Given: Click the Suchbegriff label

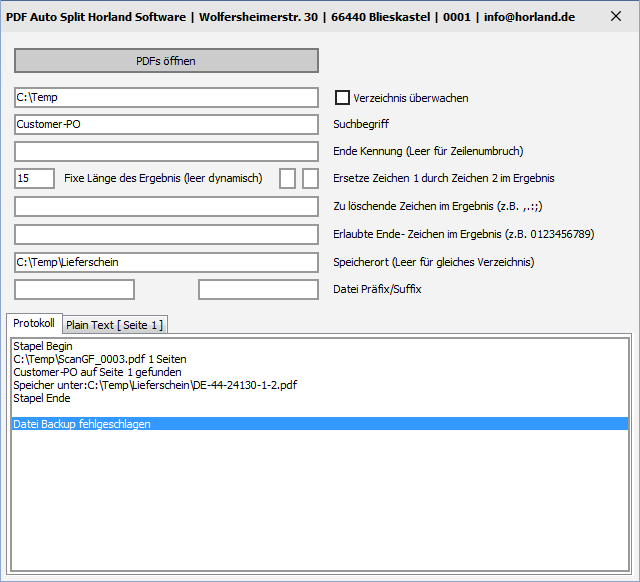Looking at the screenshot, I should tap(361, 124).
